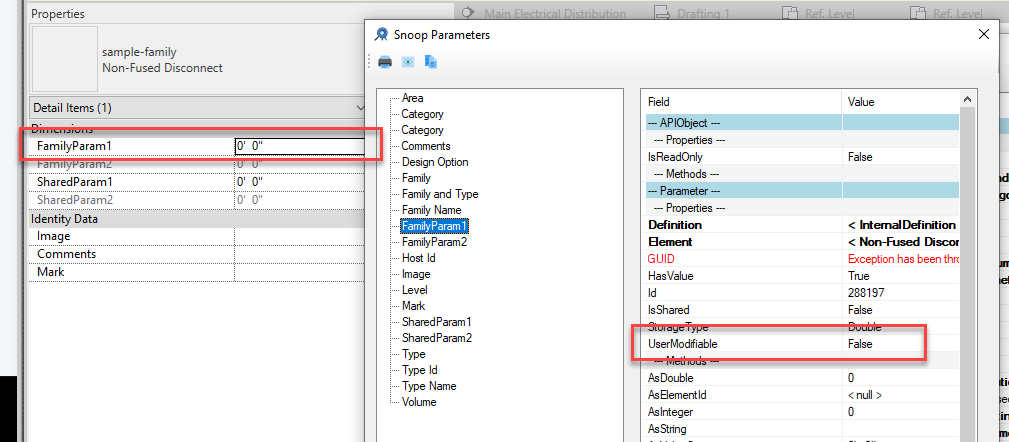
Task: Click the SharedParam1 value cell
Action: coord(300,182)
